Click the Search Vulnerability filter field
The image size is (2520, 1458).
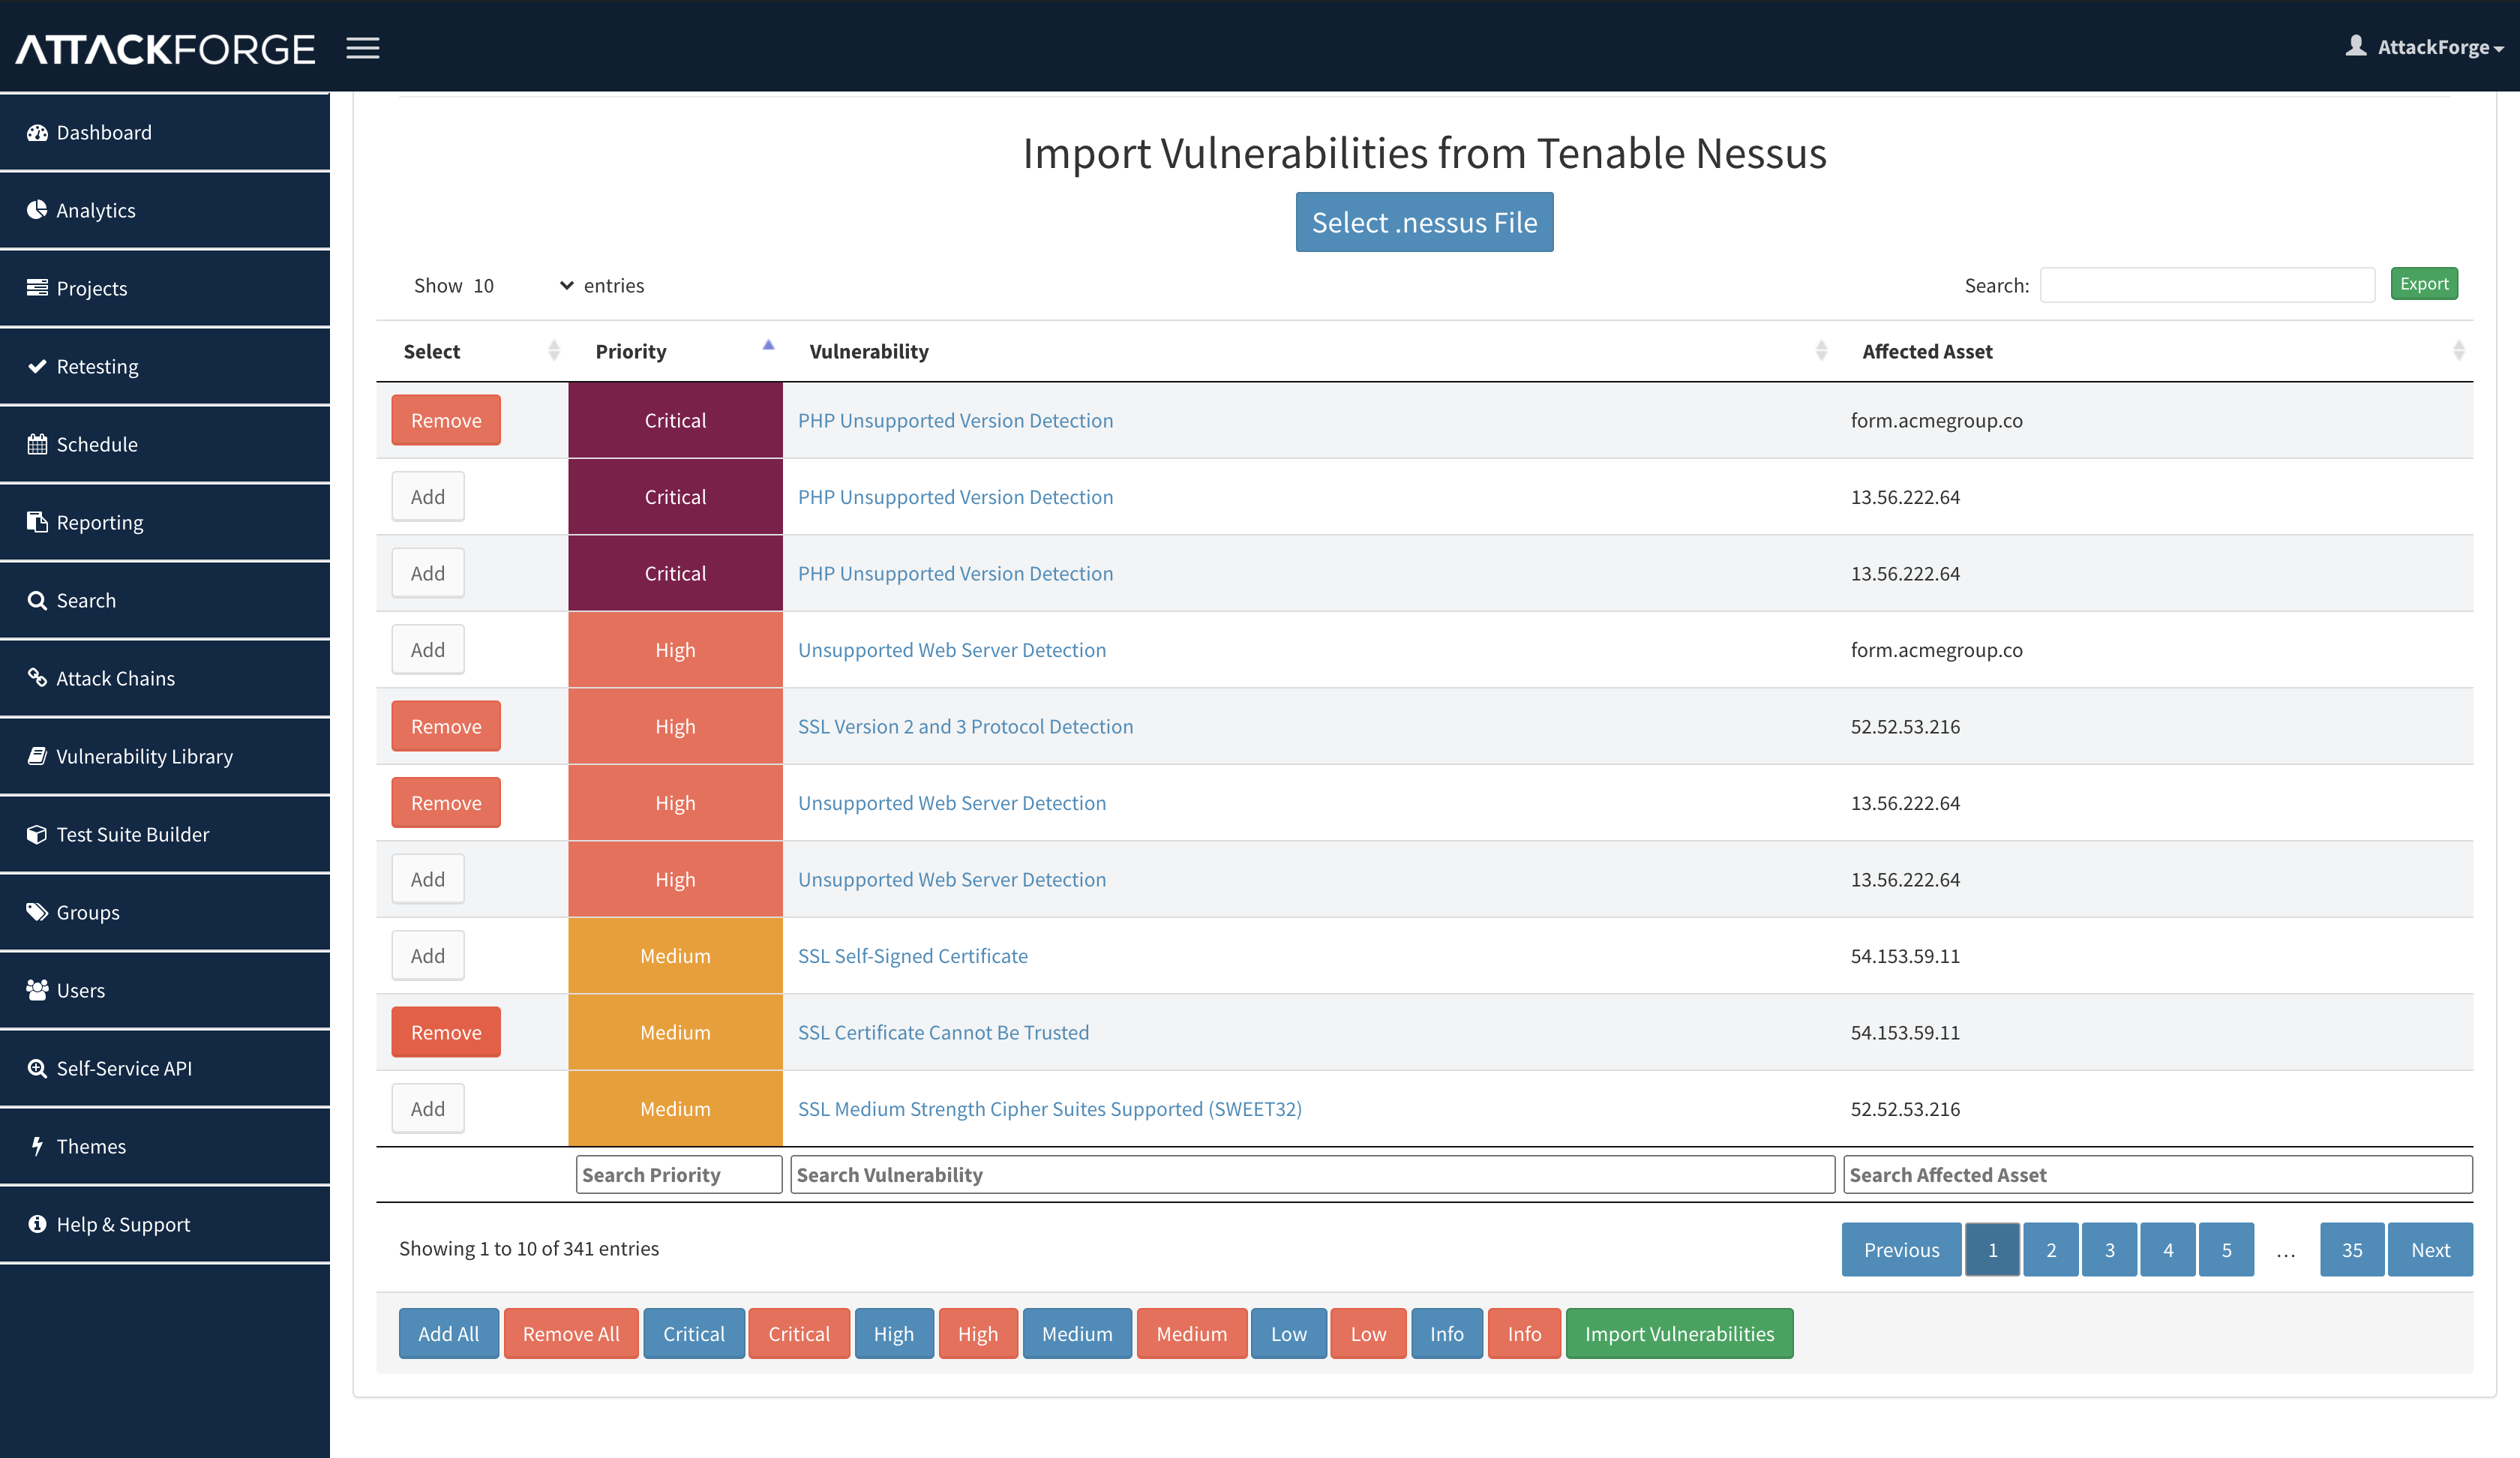point(1312,1175)
